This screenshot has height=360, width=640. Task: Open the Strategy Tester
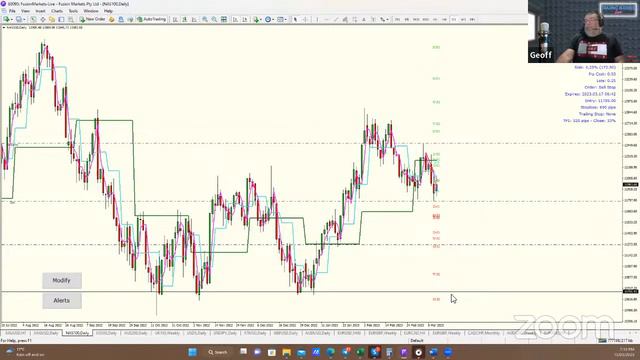pyautogui.click(x=71, y=19)
